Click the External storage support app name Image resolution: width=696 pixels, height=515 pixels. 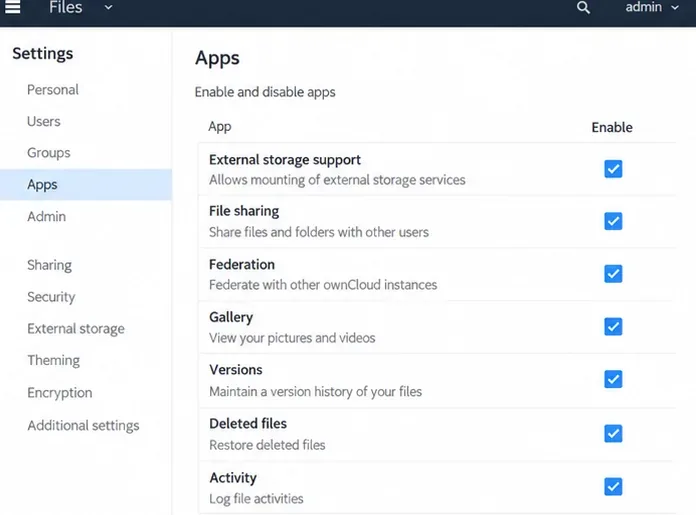coord(285,159)
